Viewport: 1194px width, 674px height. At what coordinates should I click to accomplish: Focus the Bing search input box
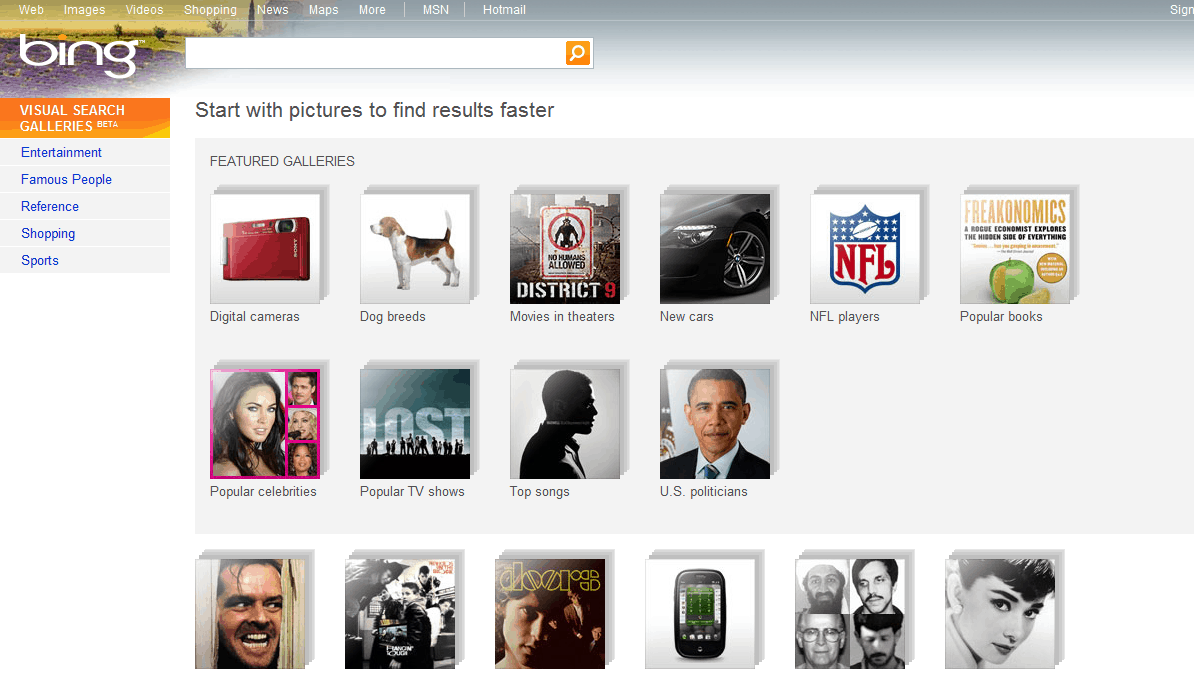(375, 53)
